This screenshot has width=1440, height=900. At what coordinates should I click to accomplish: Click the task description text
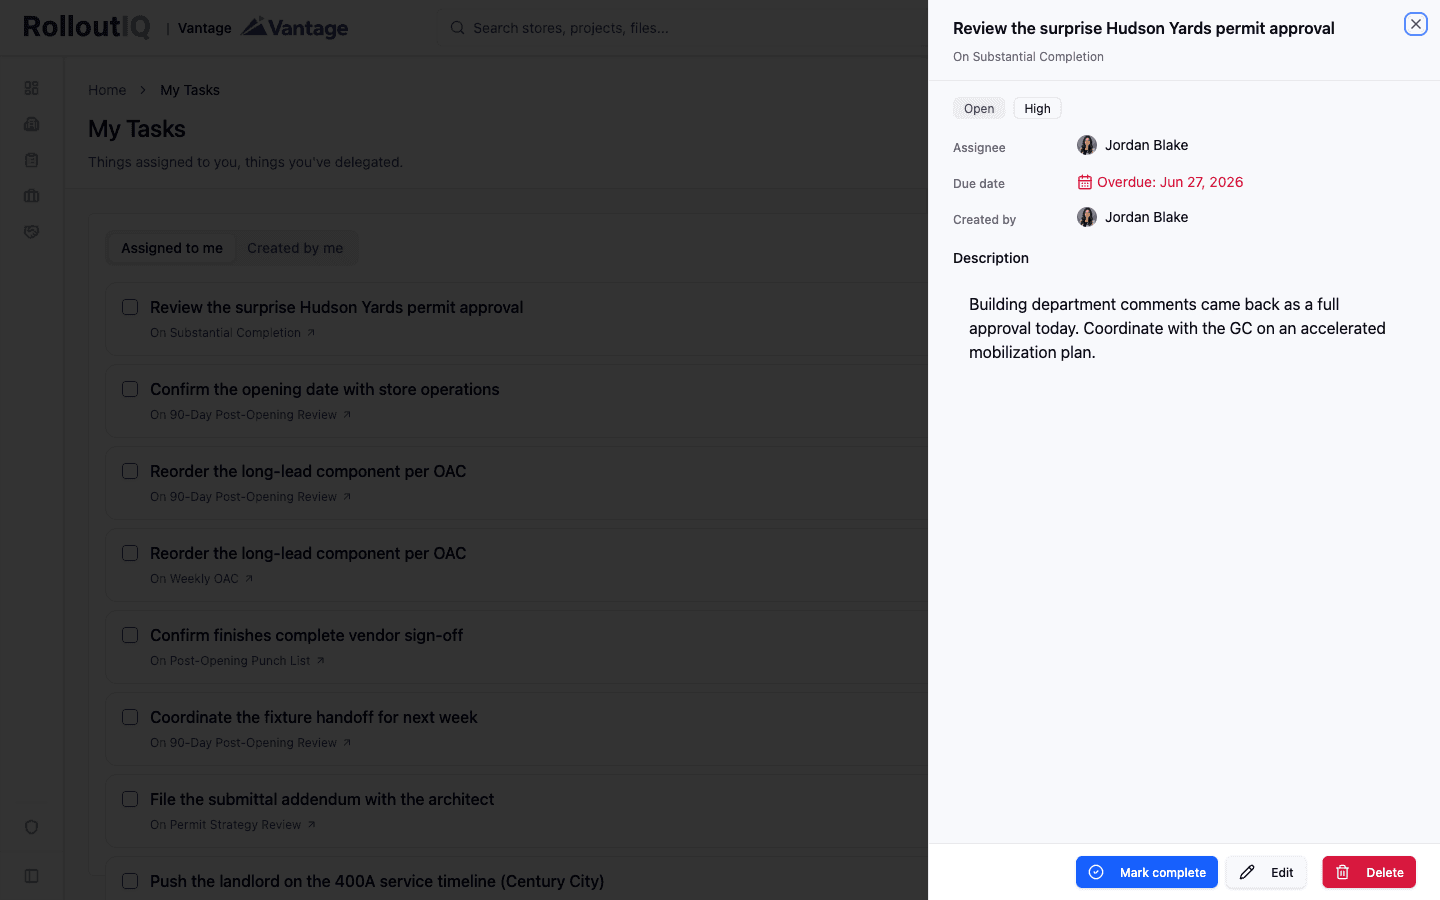pyautogui.click(x=1177, y=328)
